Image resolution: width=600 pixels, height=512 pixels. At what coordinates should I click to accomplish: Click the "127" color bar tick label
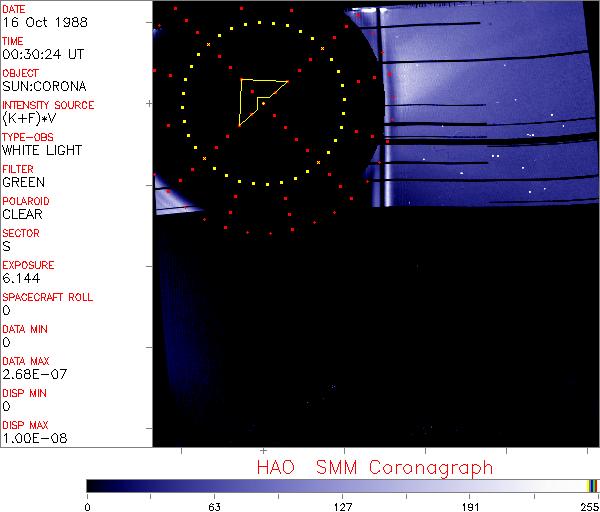[342, 505]
